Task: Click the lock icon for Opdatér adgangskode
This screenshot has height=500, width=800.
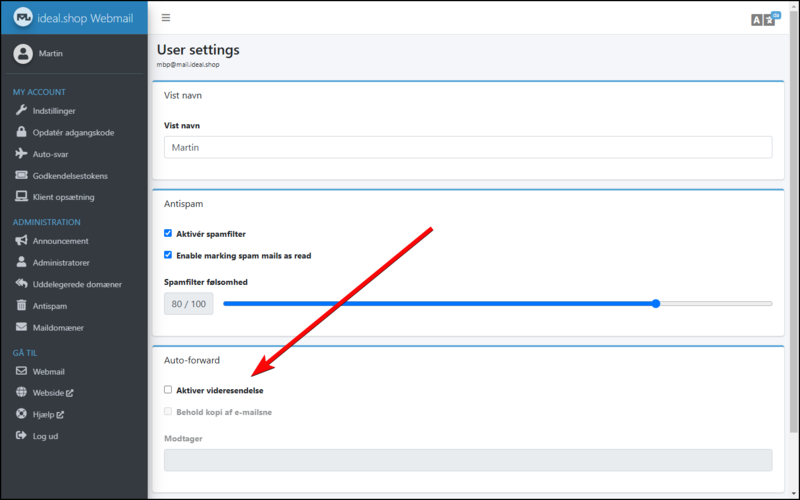Action: pos(21,132)
